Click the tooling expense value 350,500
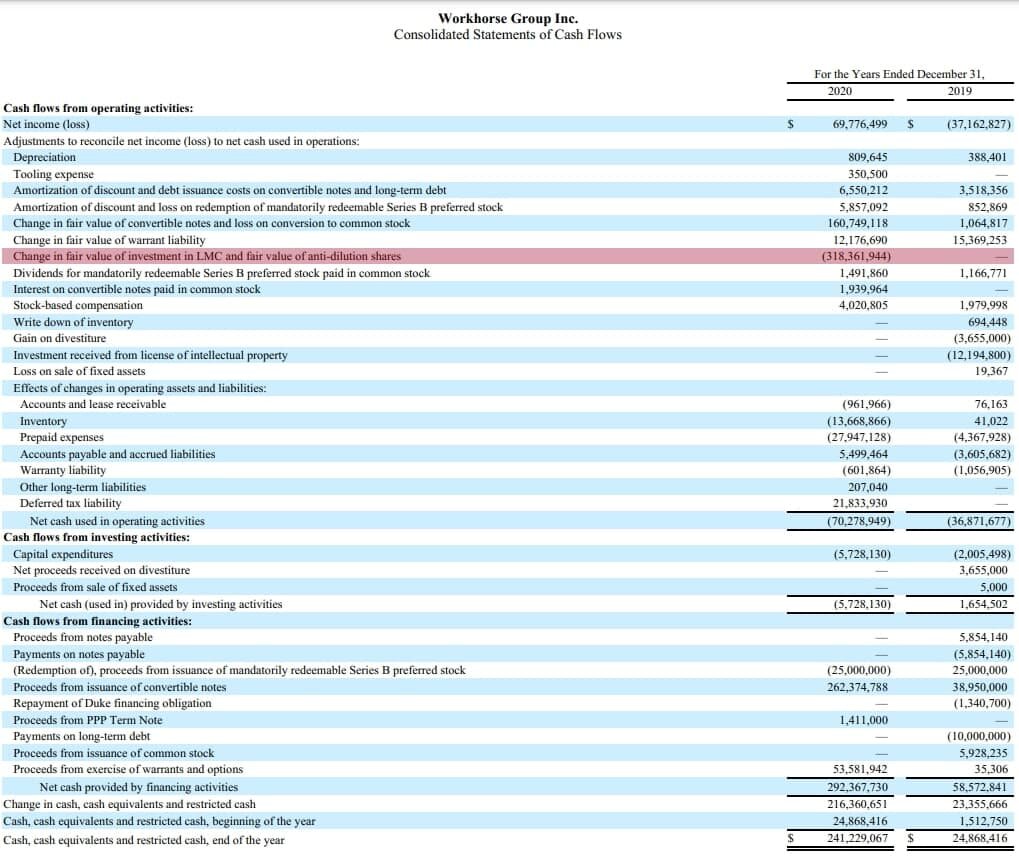 (x=868, y=174)
